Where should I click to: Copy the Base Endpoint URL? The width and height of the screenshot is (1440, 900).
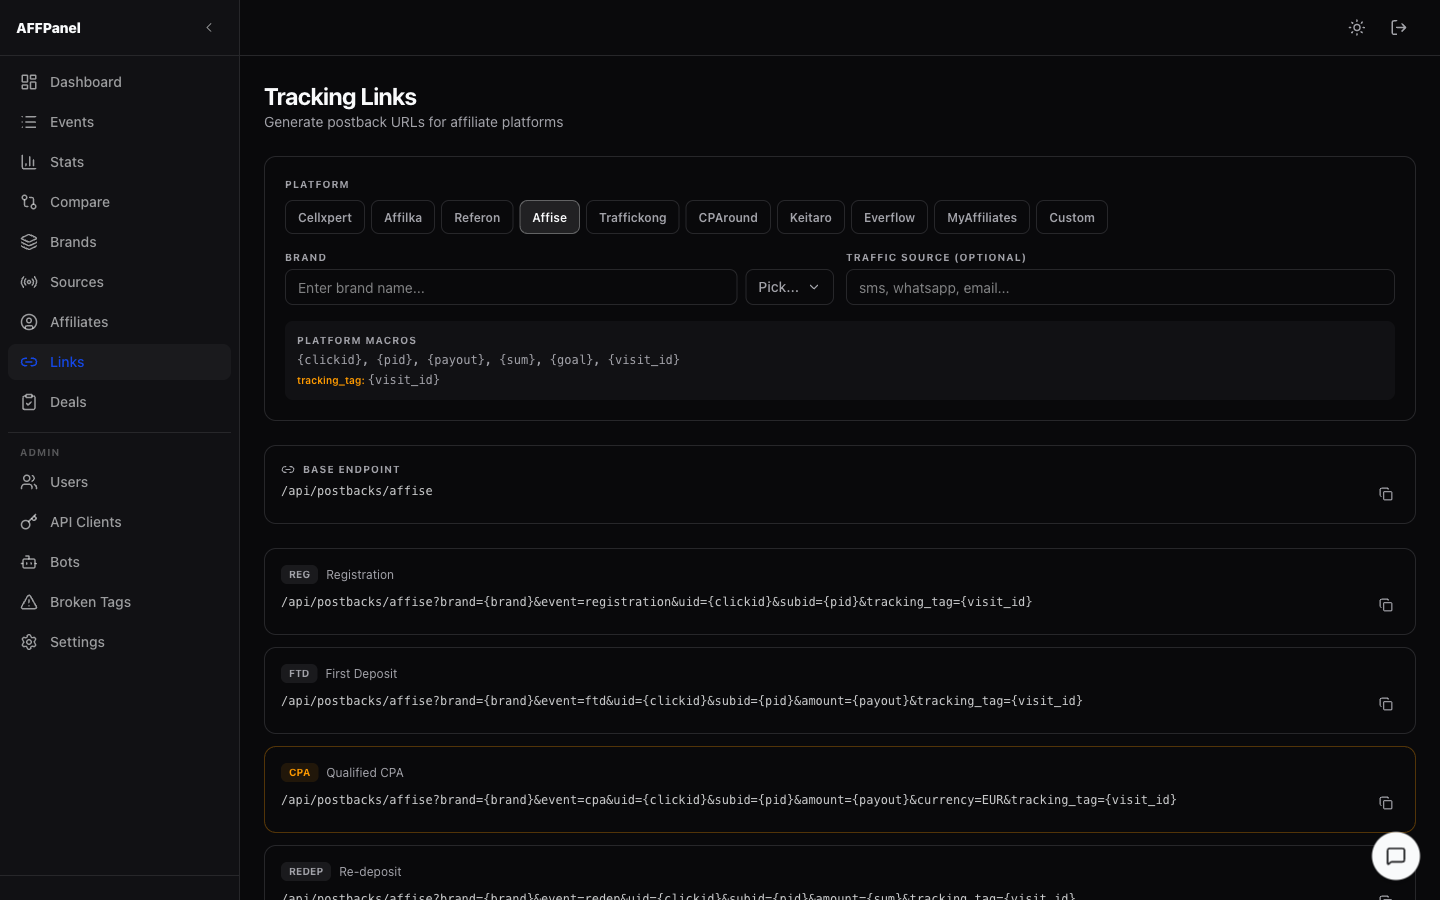[x=1386, y=493]
